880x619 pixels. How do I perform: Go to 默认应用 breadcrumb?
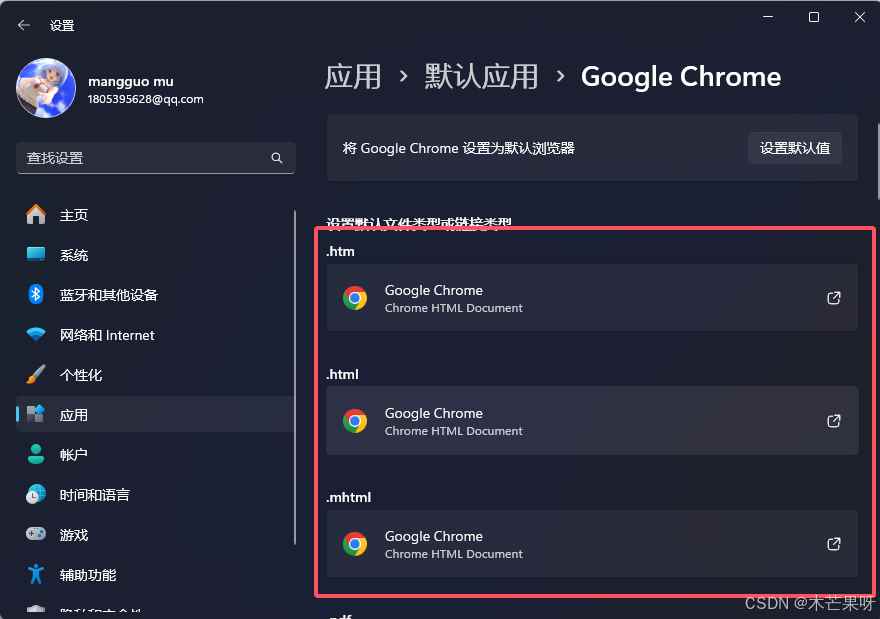(480, 77)
